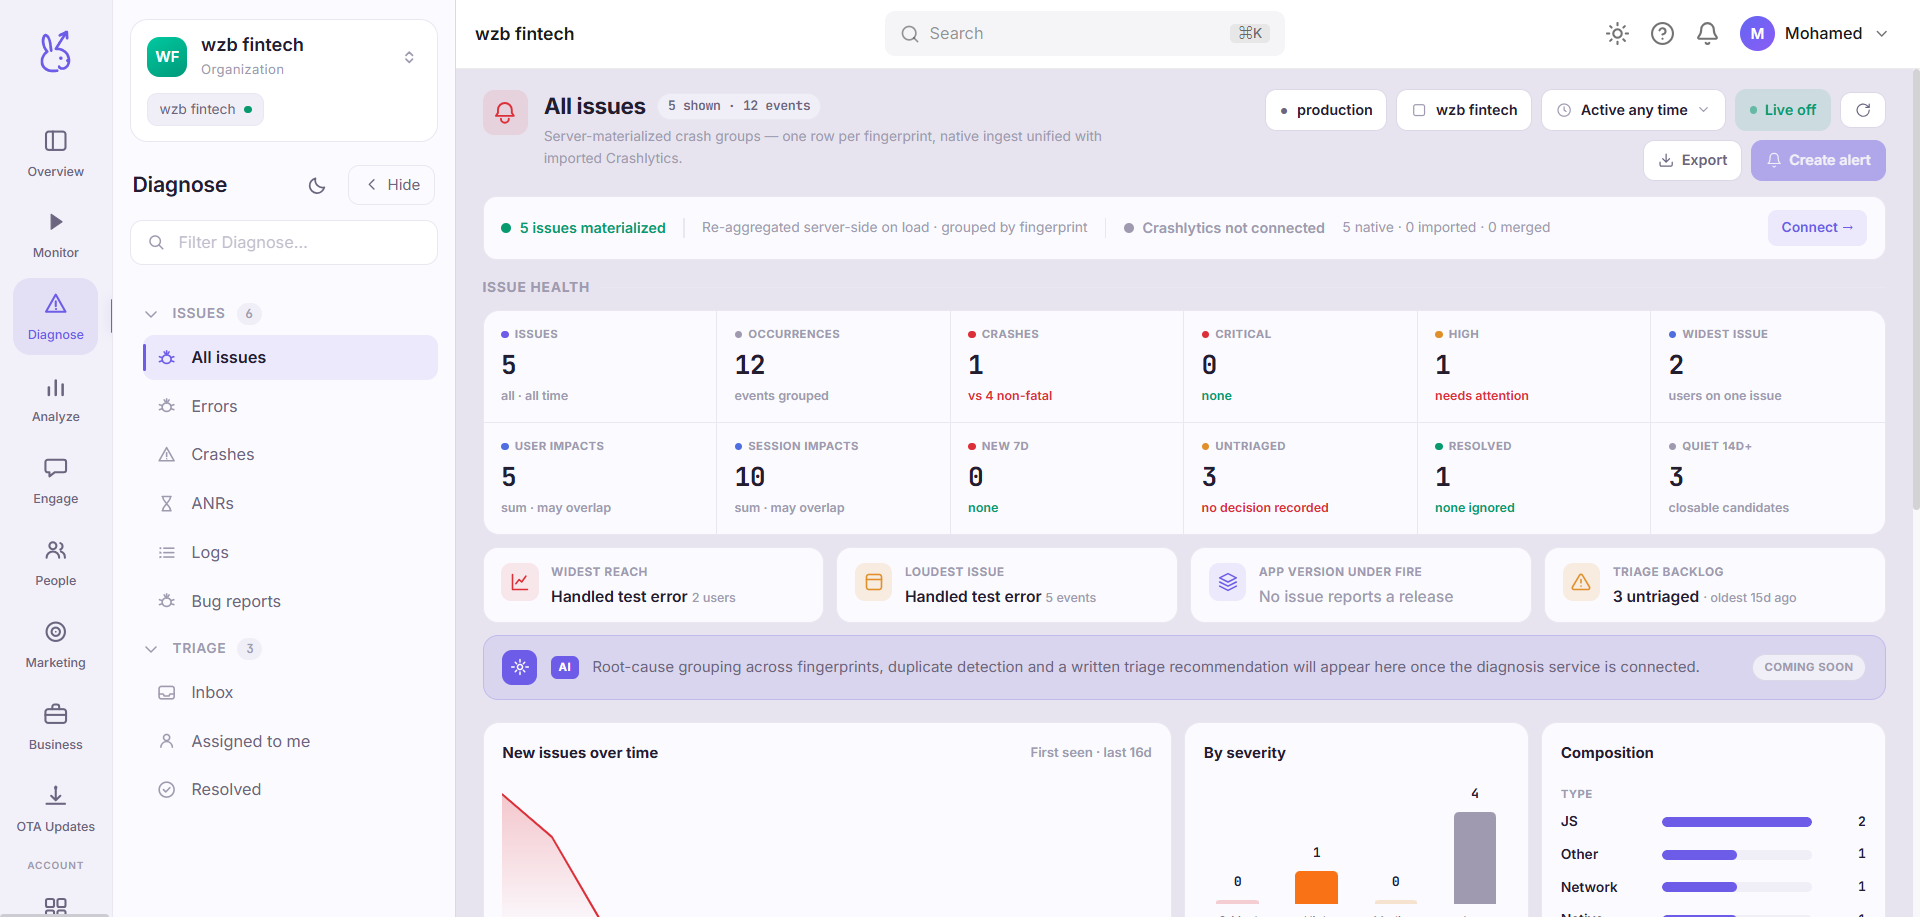Open the triage Inbox

[290, 692]
